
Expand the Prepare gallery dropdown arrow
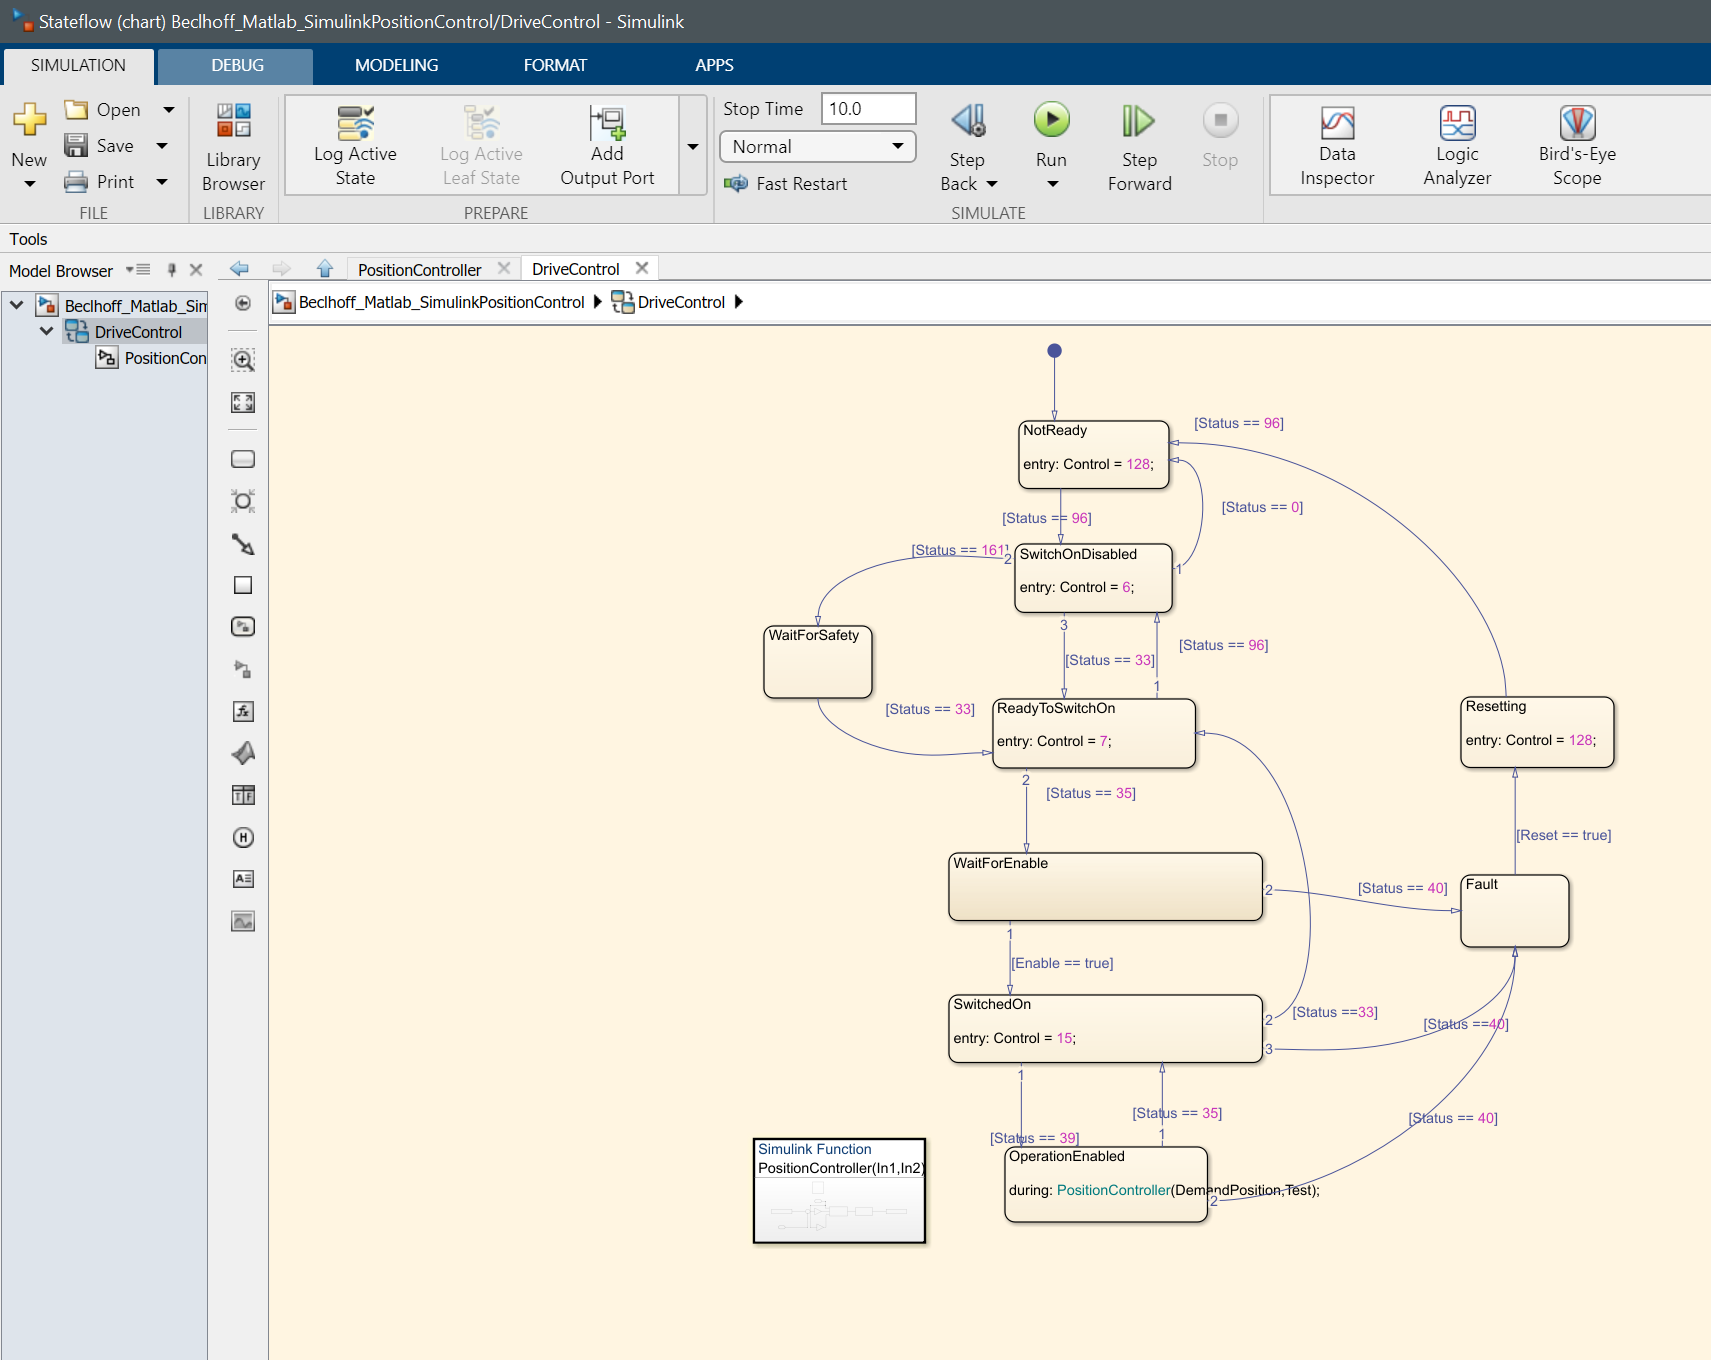pyautogui.click(x=693, y=146)
